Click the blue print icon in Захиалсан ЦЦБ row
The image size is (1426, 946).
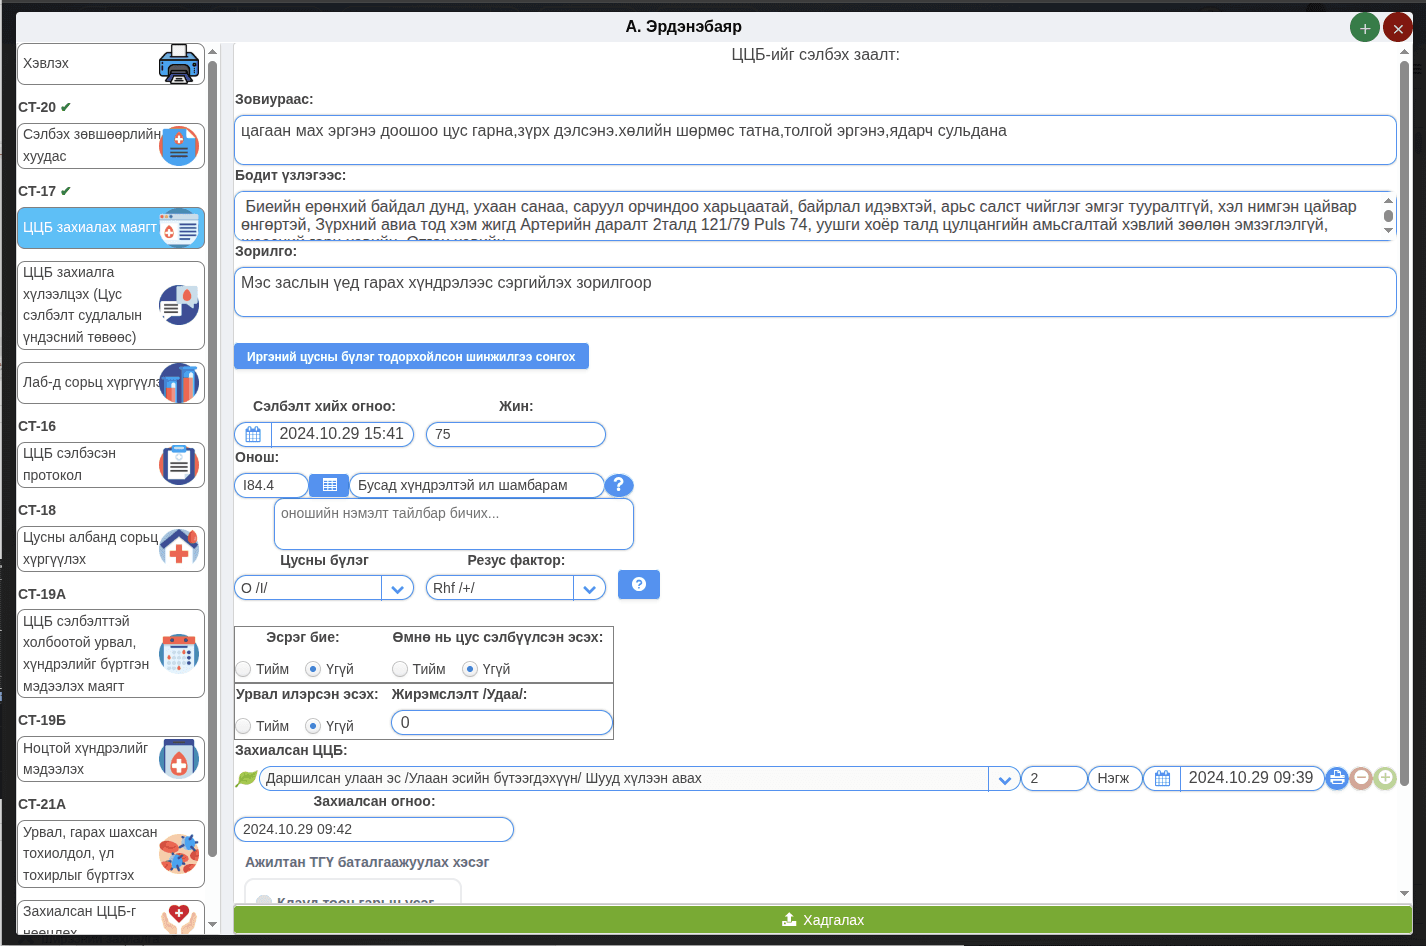coord(1337,778)
